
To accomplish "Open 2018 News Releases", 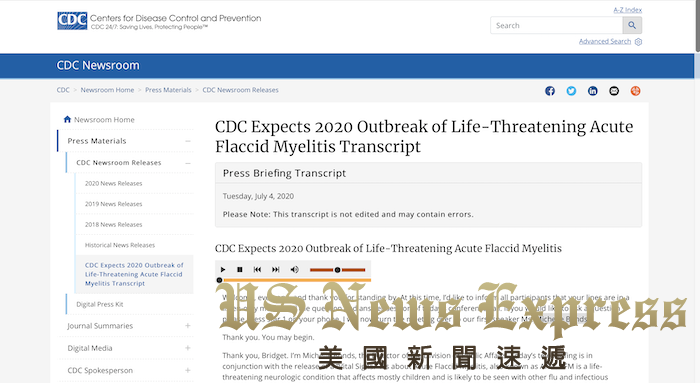I will (x=113, y=225).
